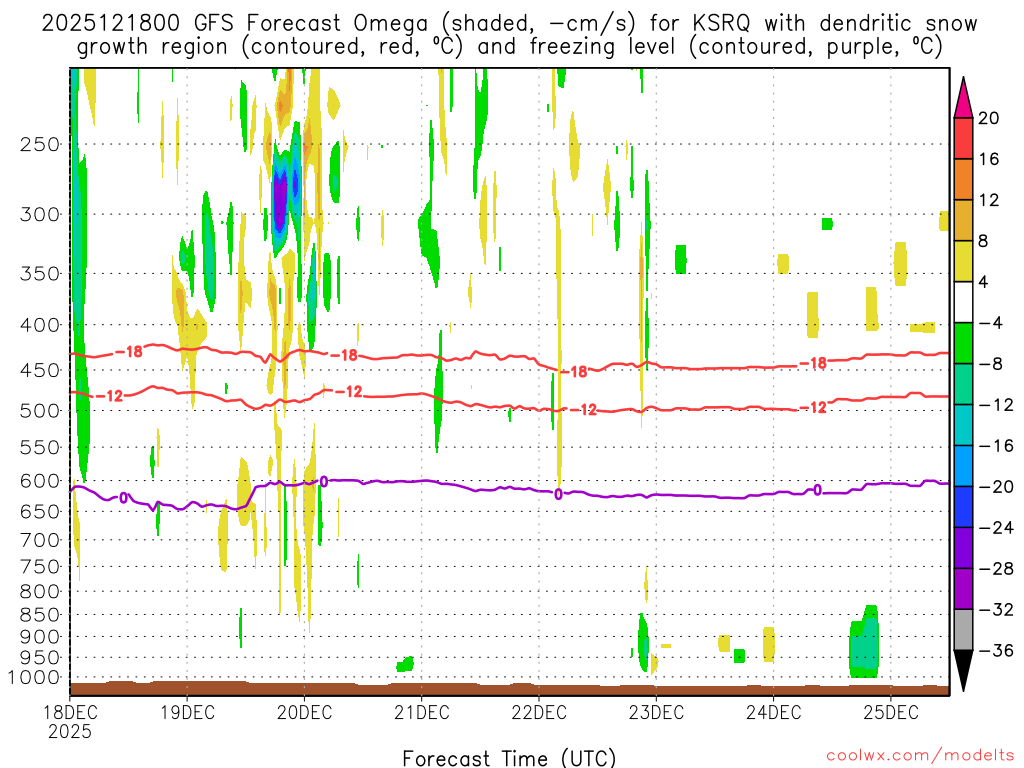Click the 650 pressure level label
The height and width of the screenshot is (768, 1024).
(40, 511)
